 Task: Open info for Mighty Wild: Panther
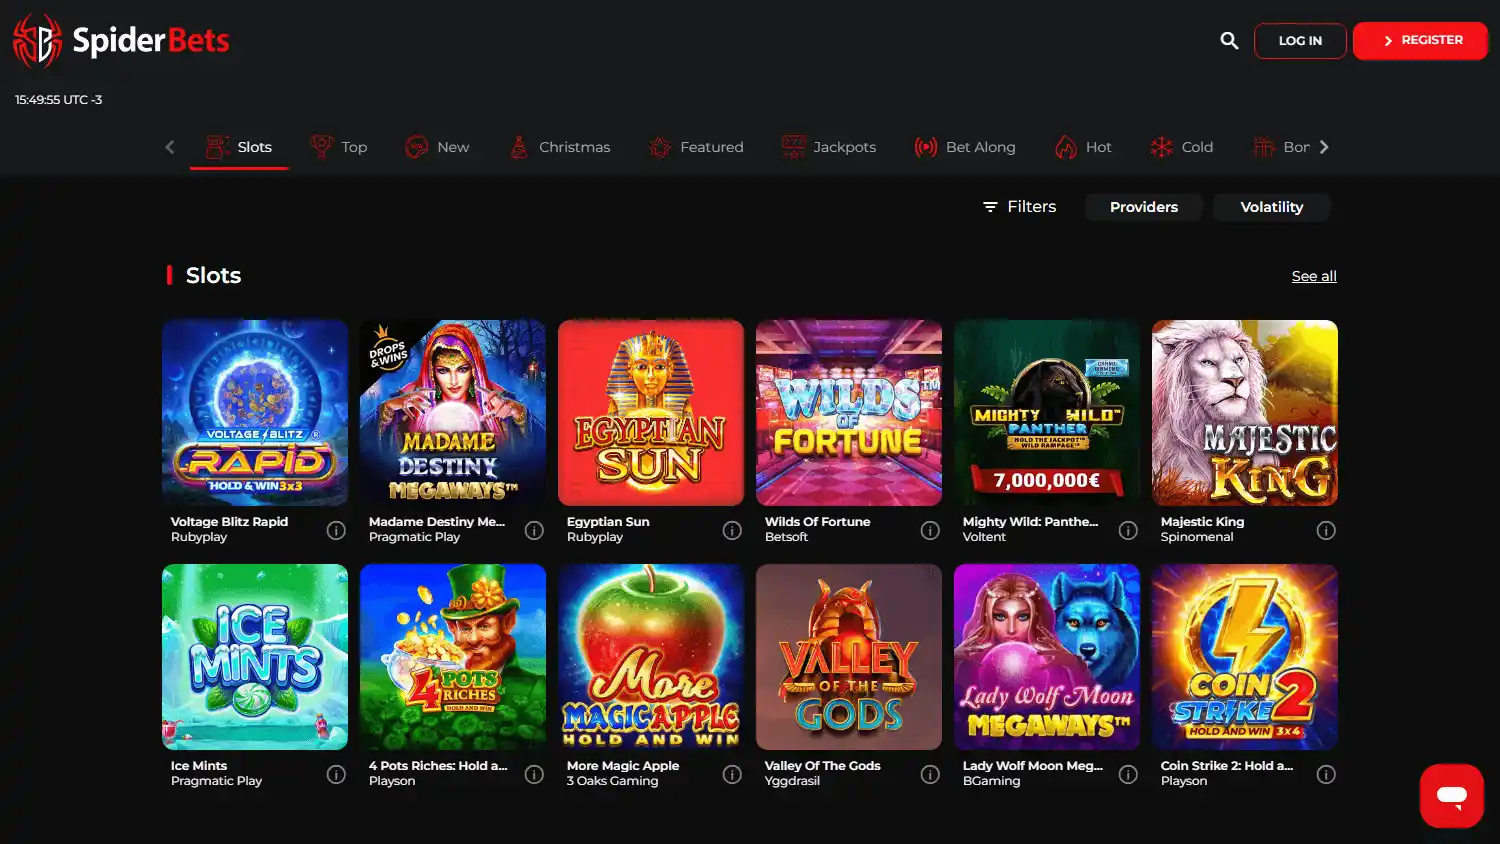(x=1128, y=530)
